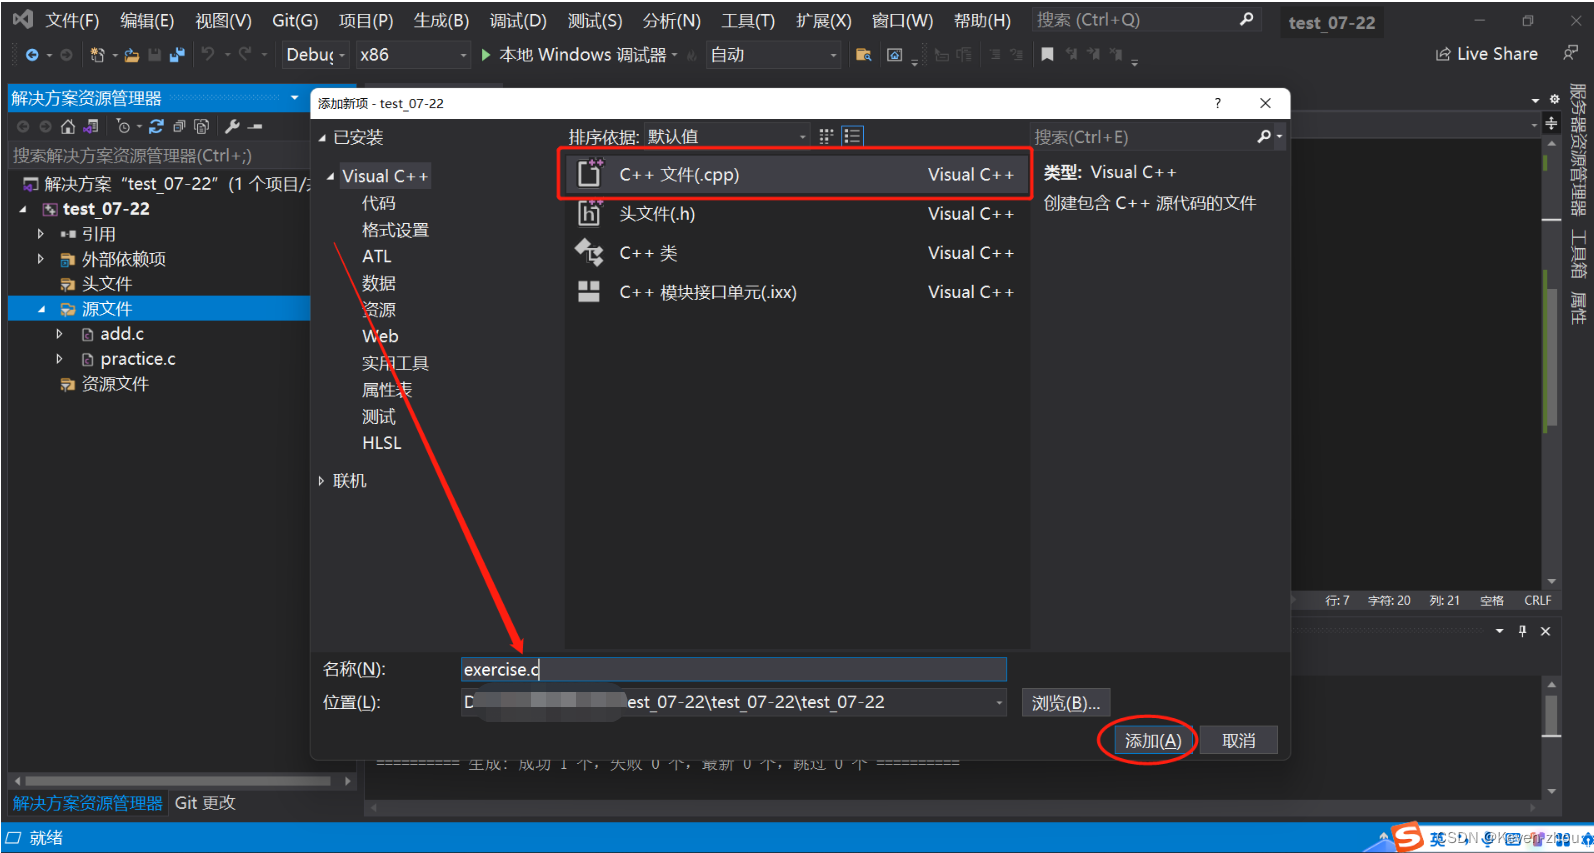1594x853 pixels.
Task: Select the ATL category
Action: pos(377,256)
